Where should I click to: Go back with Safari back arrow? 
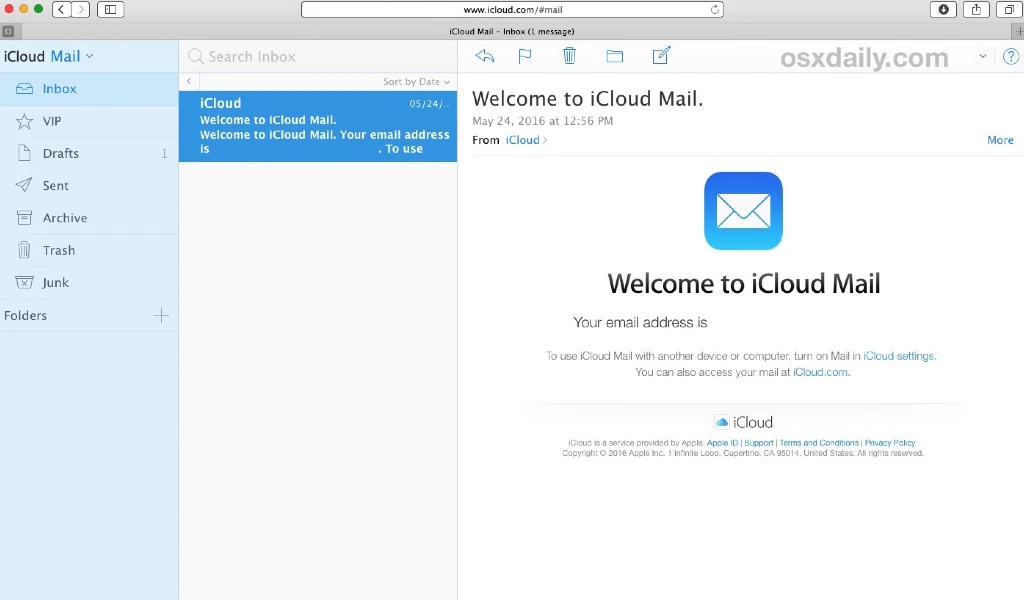point(61,9)
